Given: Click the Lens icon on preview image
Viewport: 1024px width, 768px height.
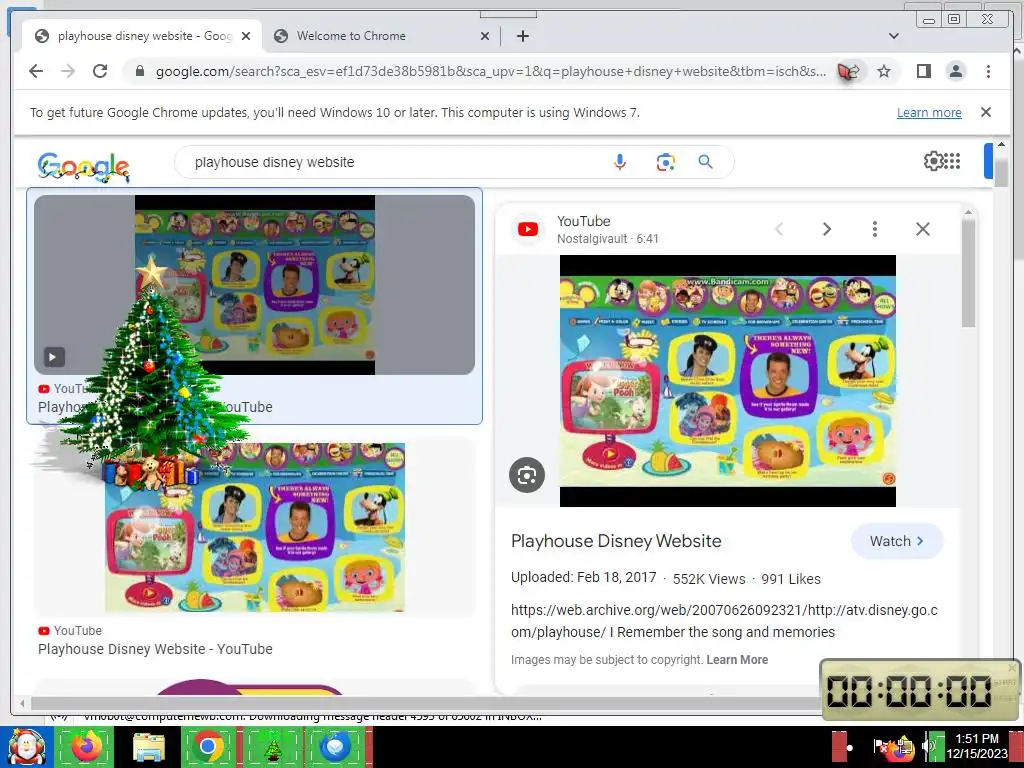Looking at the screenshot, I should (527, 475).
